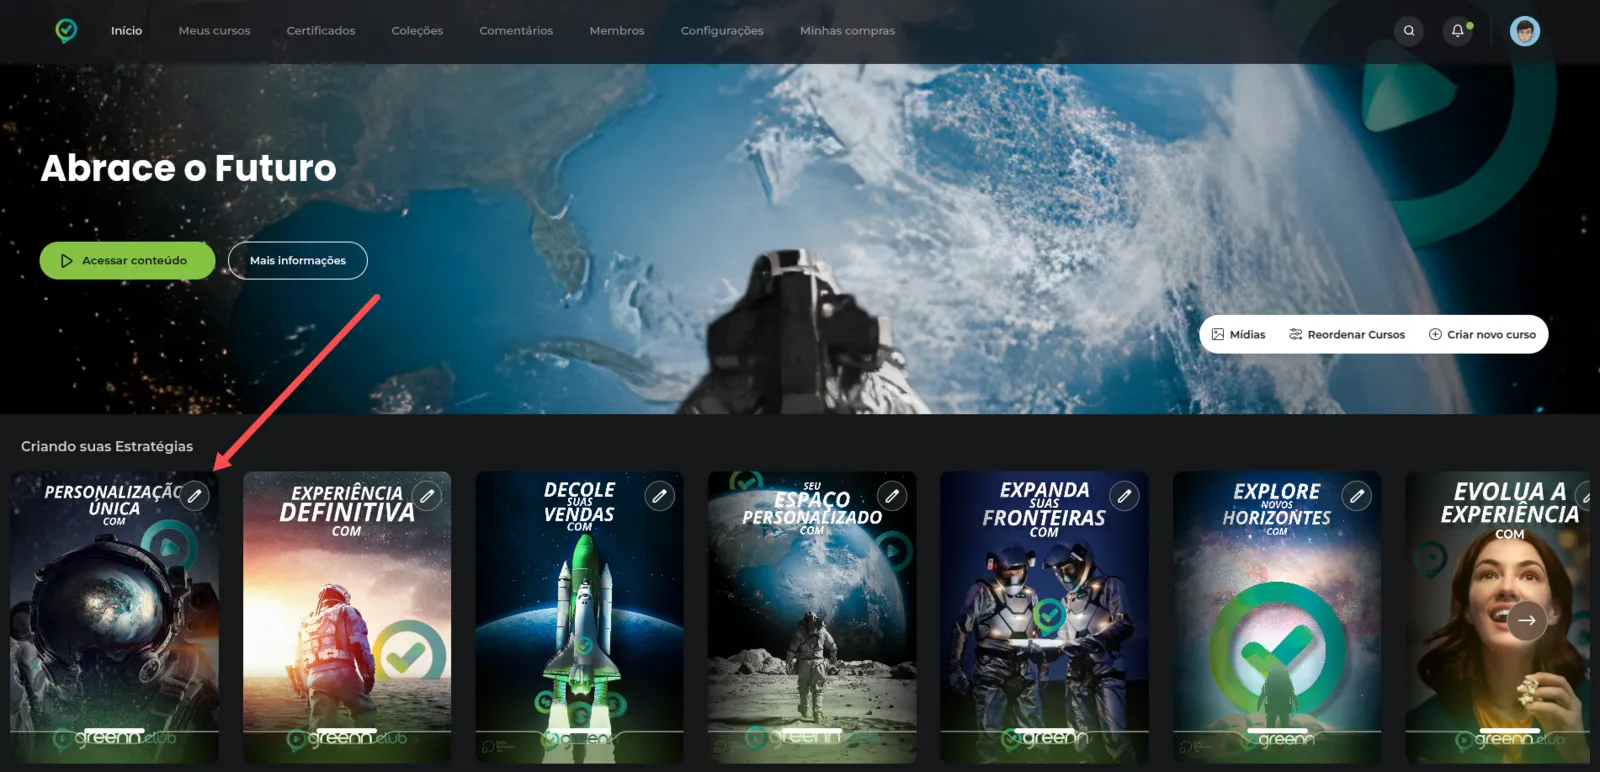This screenshot has width=1600, height=772.
Task: Edit the Explore Novos Horizontes course
Action: [1357, 496]
